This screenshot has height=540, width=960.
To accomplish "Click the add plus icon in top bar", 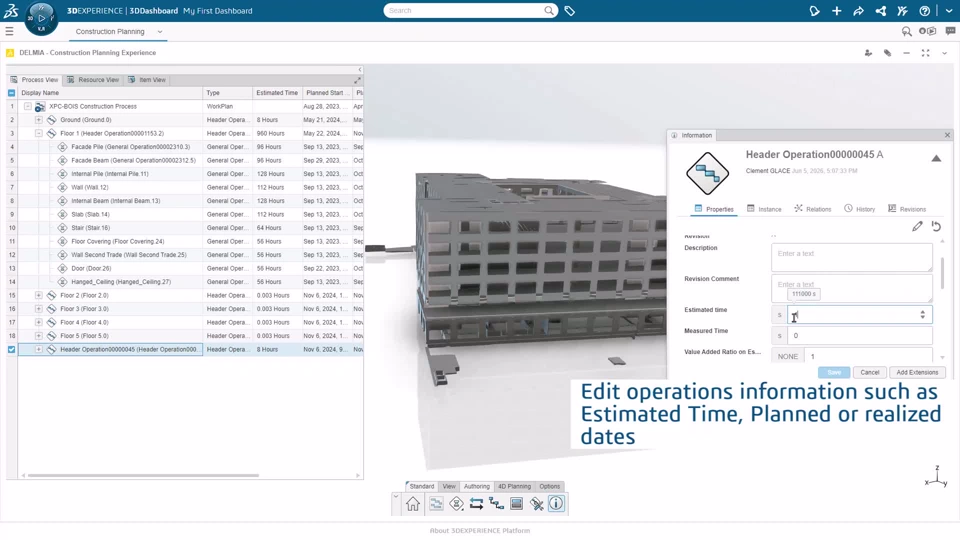I will 836,10.
